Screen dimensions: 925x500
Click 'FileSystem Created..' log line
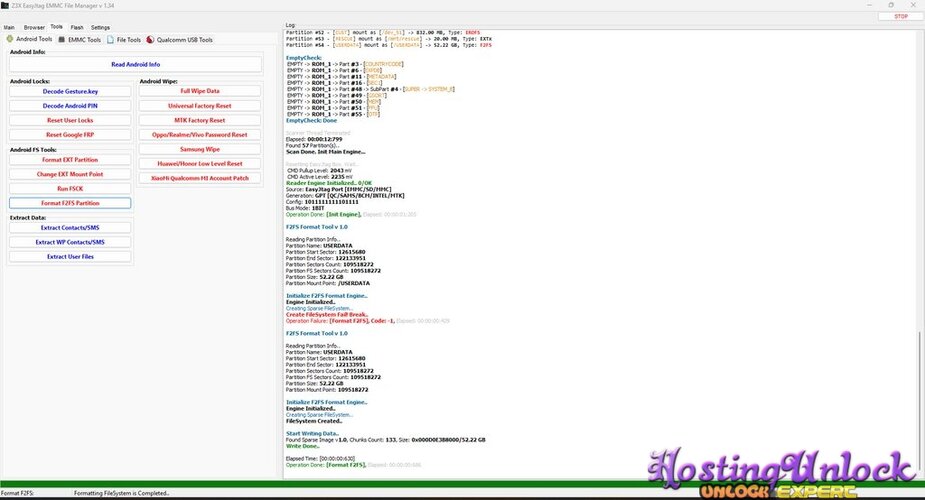[314, 421]
